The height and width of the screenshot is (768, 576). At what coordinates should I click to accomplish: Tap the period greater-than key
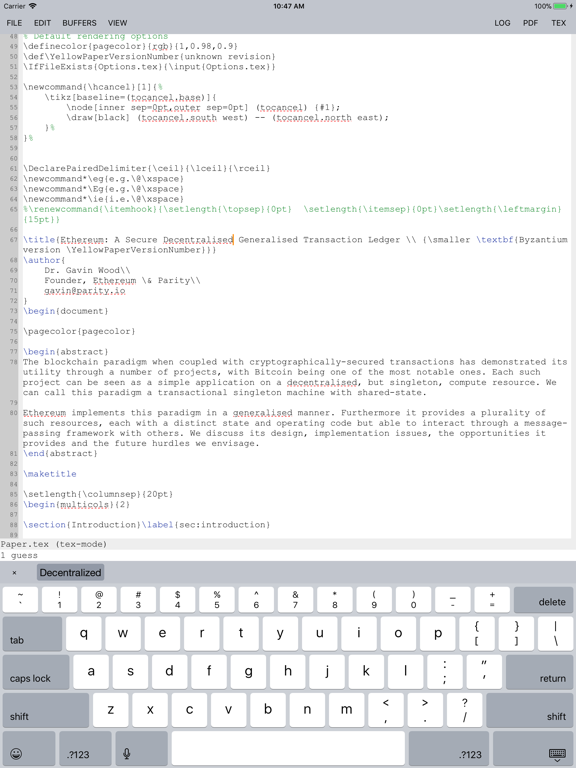[x=425, y=710]
